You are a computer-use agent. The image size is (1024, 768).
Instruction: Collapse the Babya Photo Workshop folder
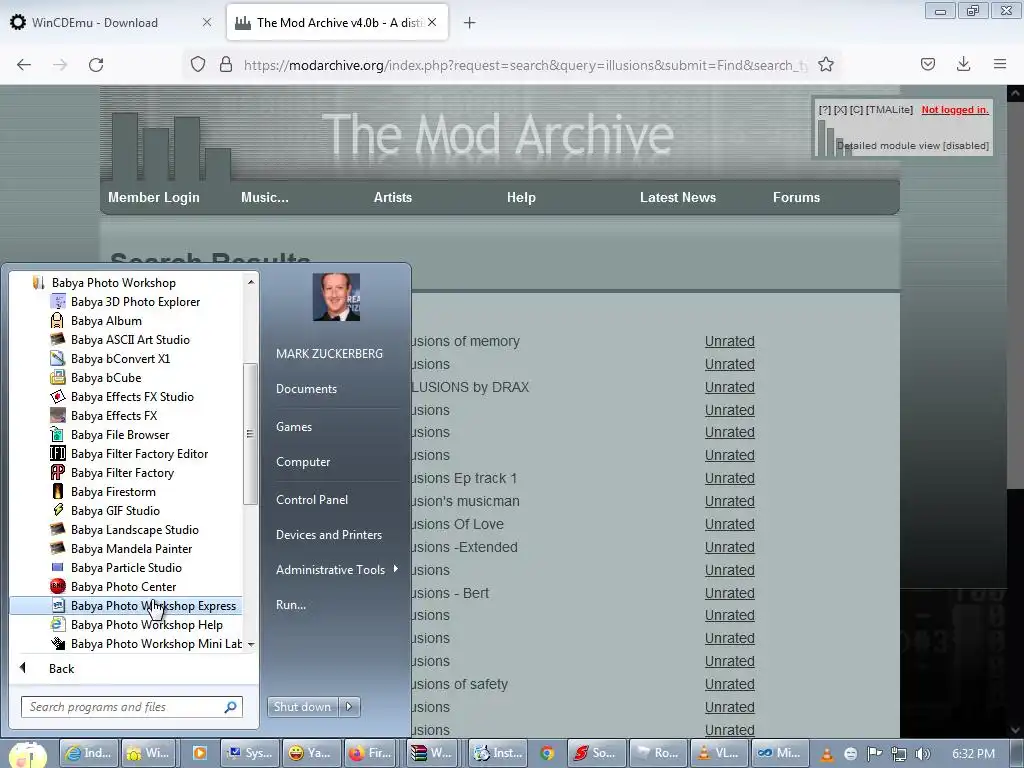click(x=104, y=283)
